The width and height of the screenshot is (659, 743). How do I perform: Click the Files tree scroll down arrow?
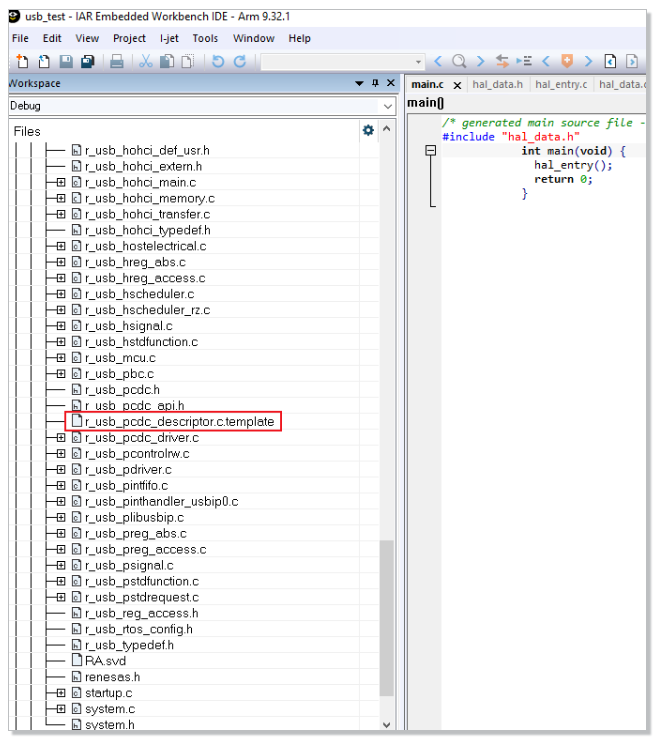387,725
